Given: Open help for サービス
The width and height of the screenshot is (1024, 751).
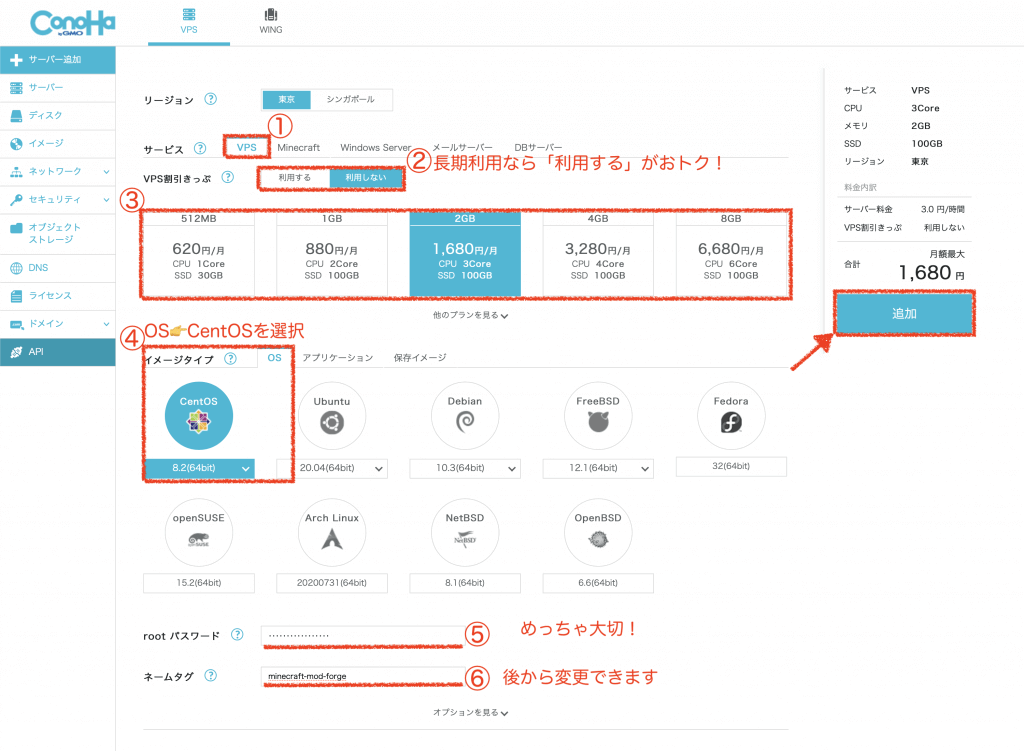Looking at the screenshot, I should point(200,148).
